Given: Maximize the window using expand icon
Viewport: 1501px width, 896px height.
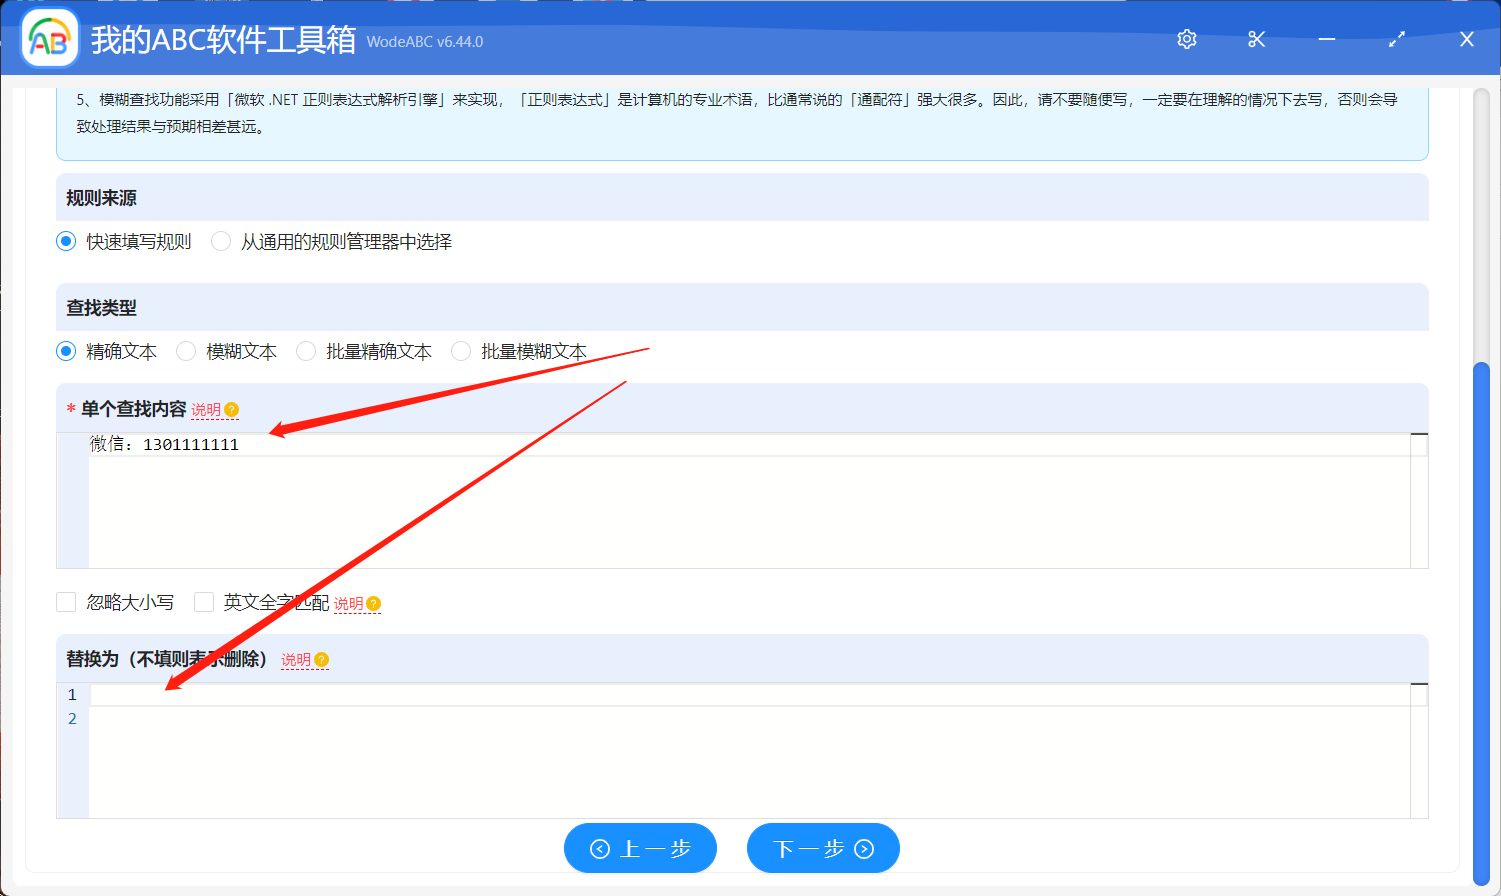Looking at the screenshot, I should click(1397, 39).
